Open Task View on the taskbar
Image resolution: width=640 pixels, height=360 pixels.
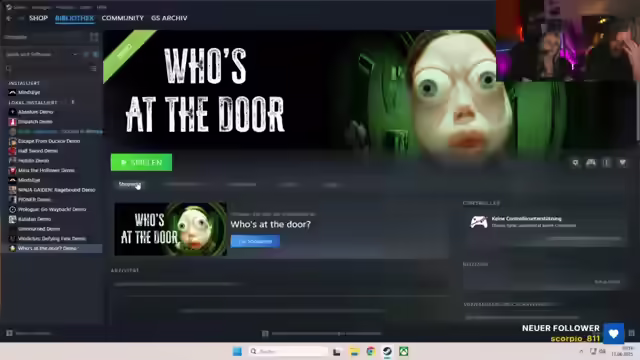[337, 351]
